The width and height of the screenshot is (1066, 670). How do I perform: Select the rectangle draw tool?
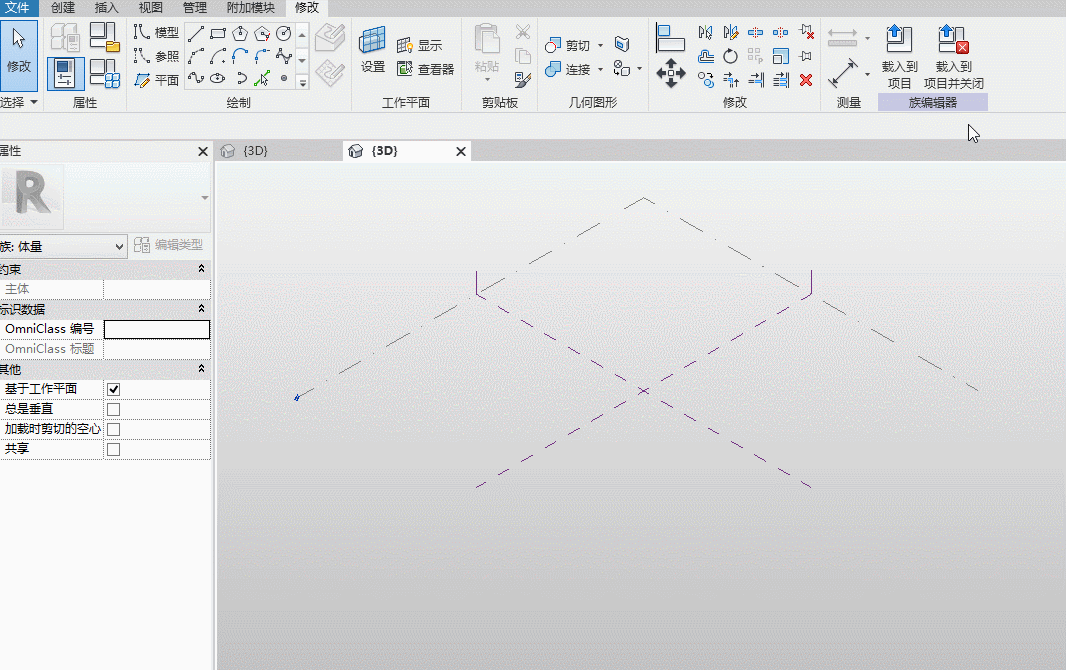coord(218,33)
